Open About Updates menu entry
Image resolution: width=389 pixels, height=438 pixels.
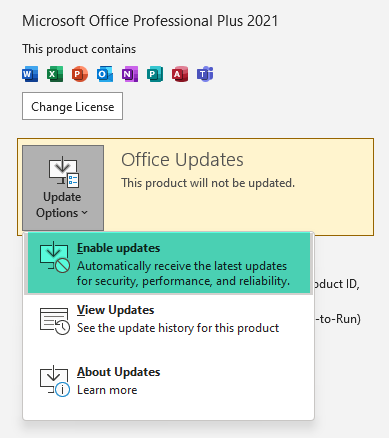point(169,382)
